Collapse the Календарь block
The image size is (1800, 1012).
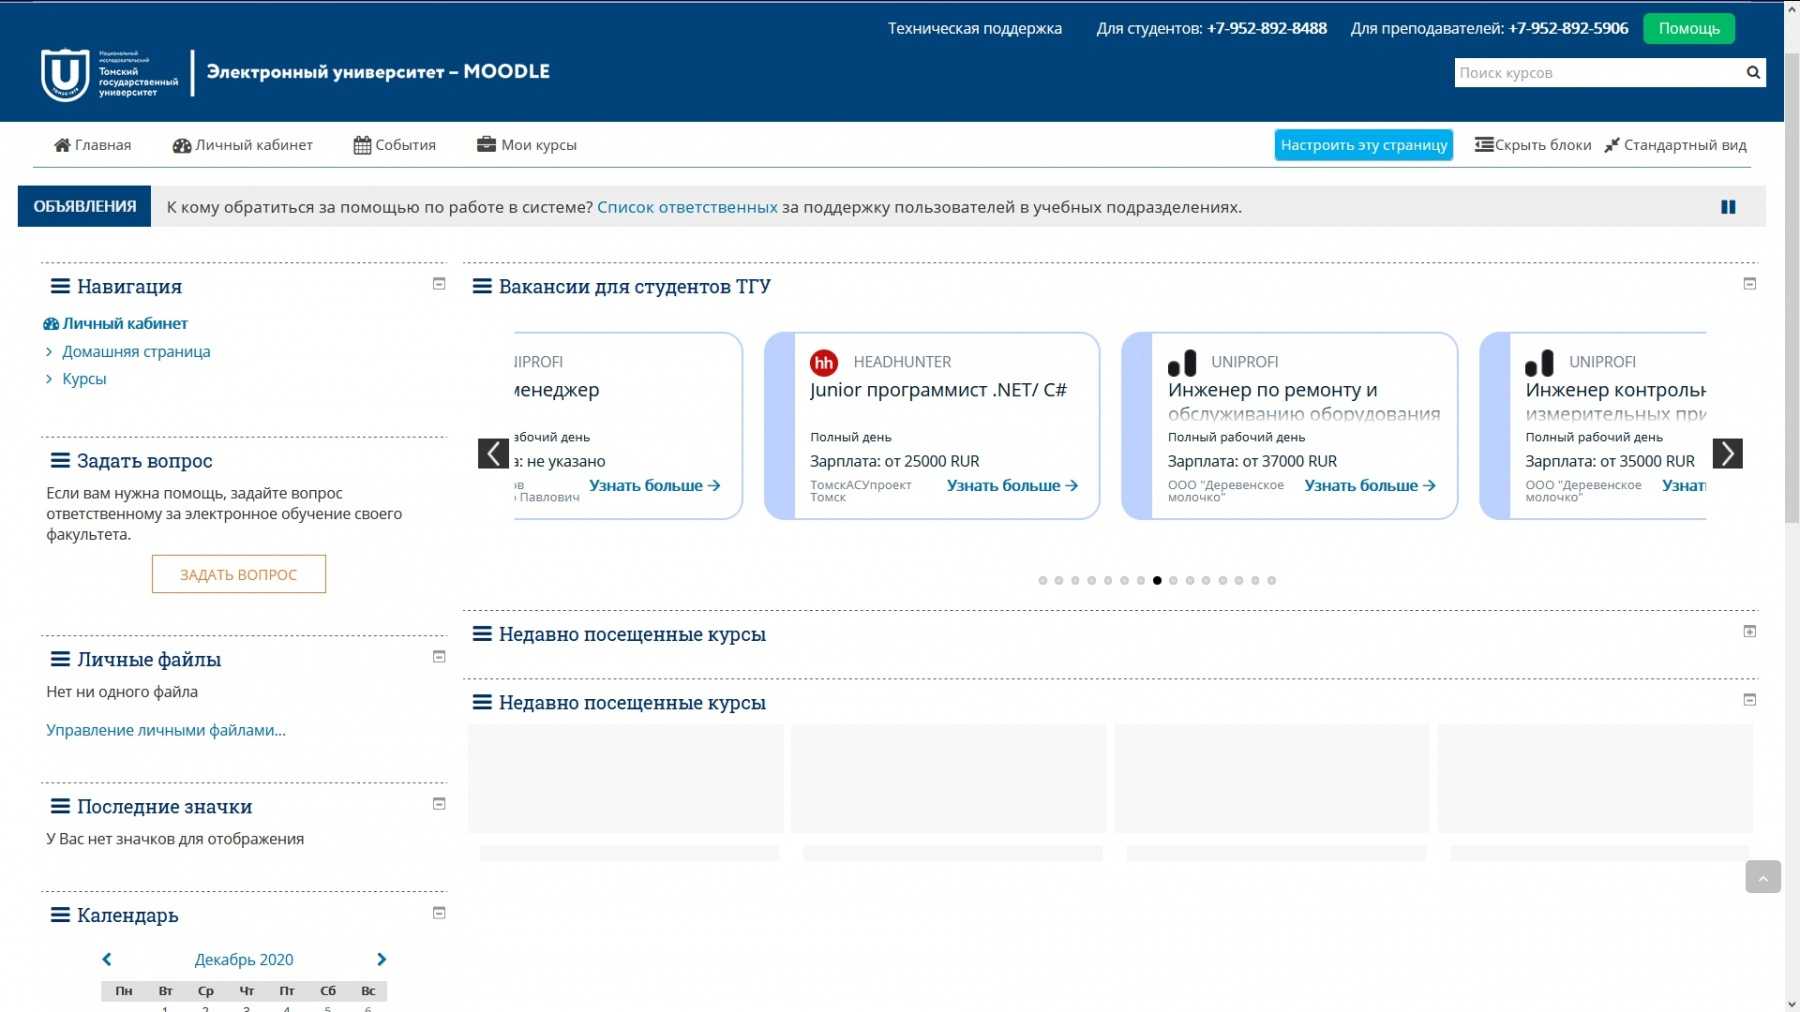point(439,913)
